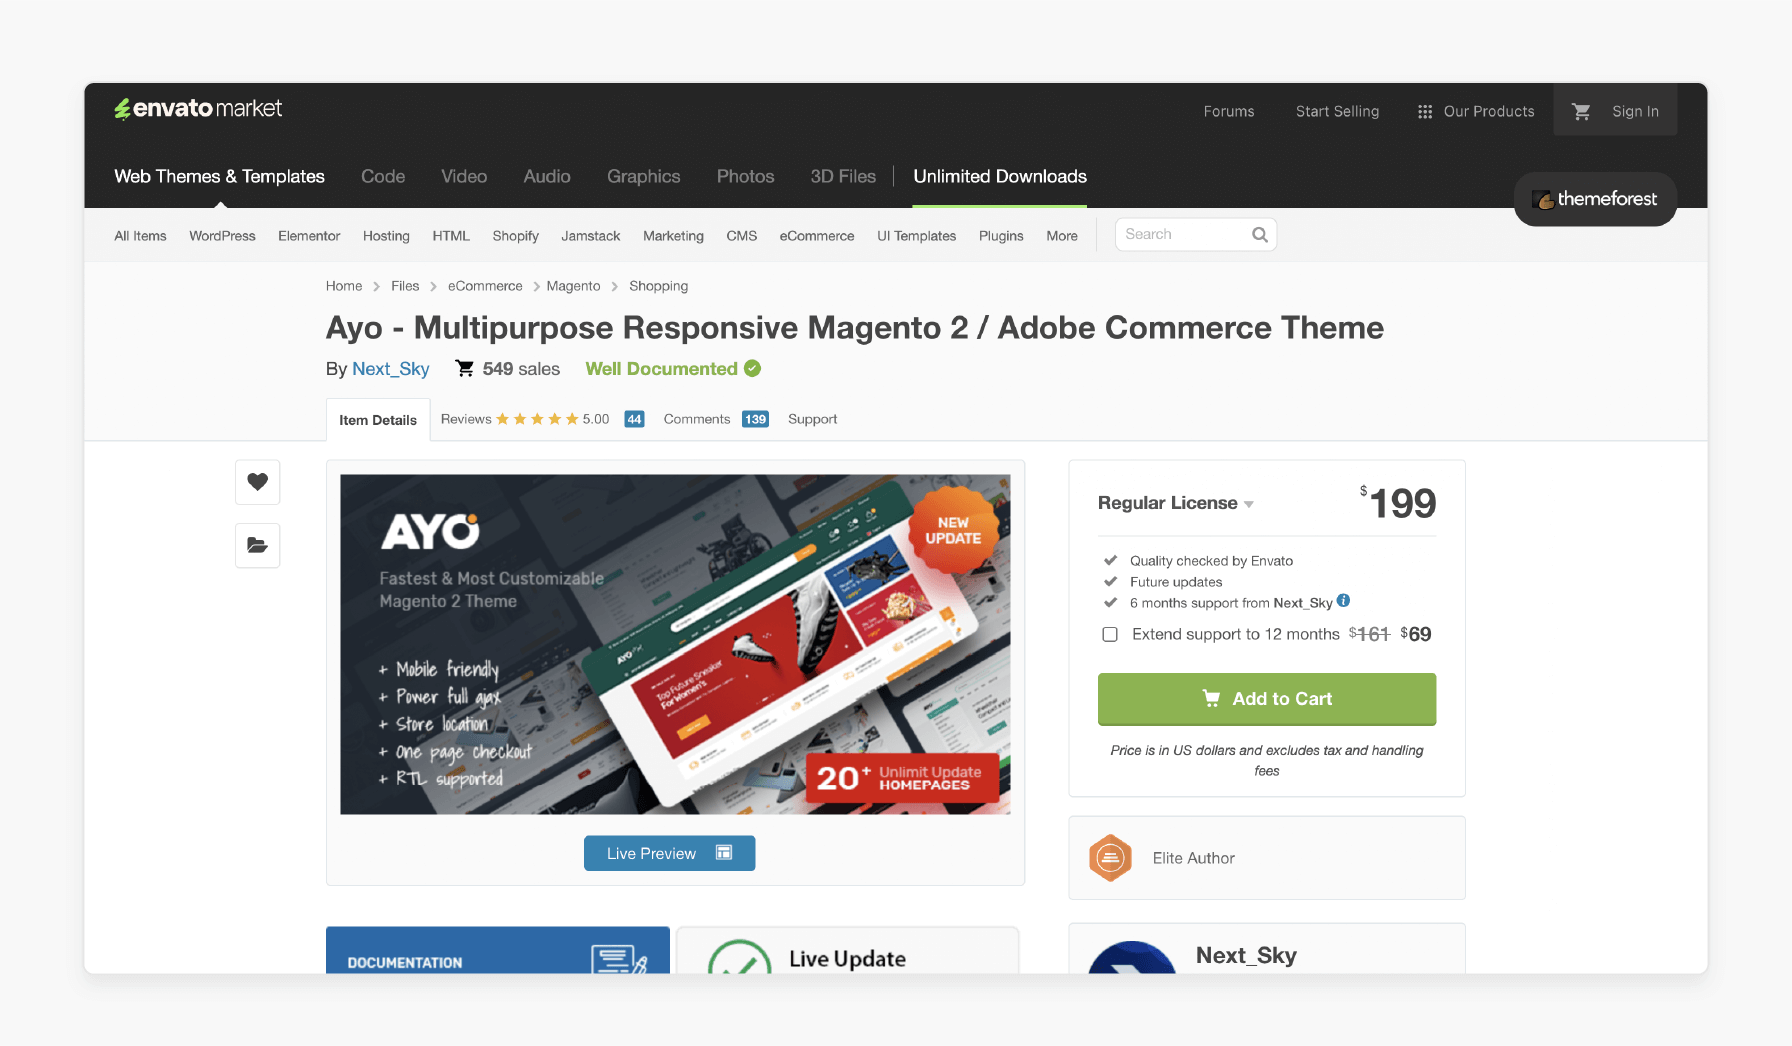
Task: Click the 139 comments count badge
Action: click(x=755, y=419)
